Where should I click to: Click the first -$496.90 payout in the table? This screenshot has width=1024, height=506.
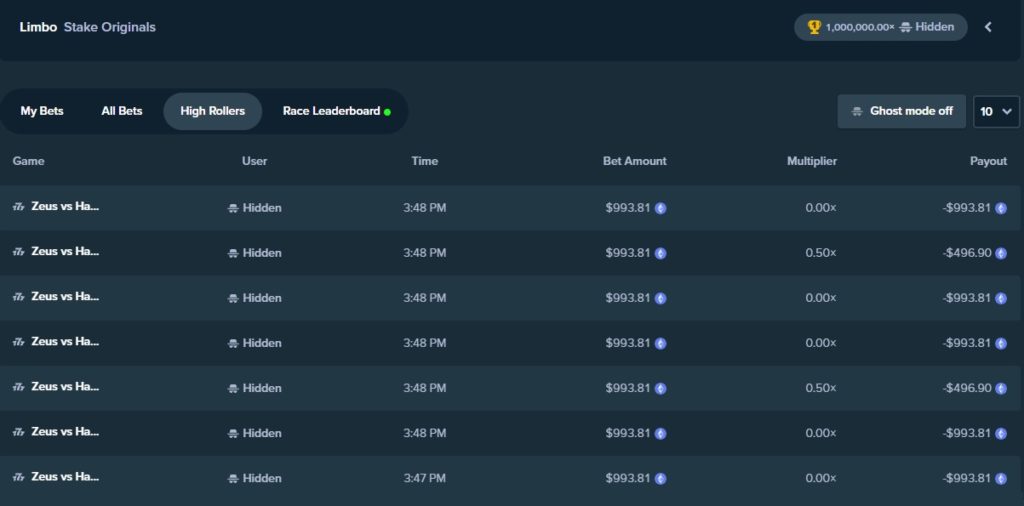967,253
